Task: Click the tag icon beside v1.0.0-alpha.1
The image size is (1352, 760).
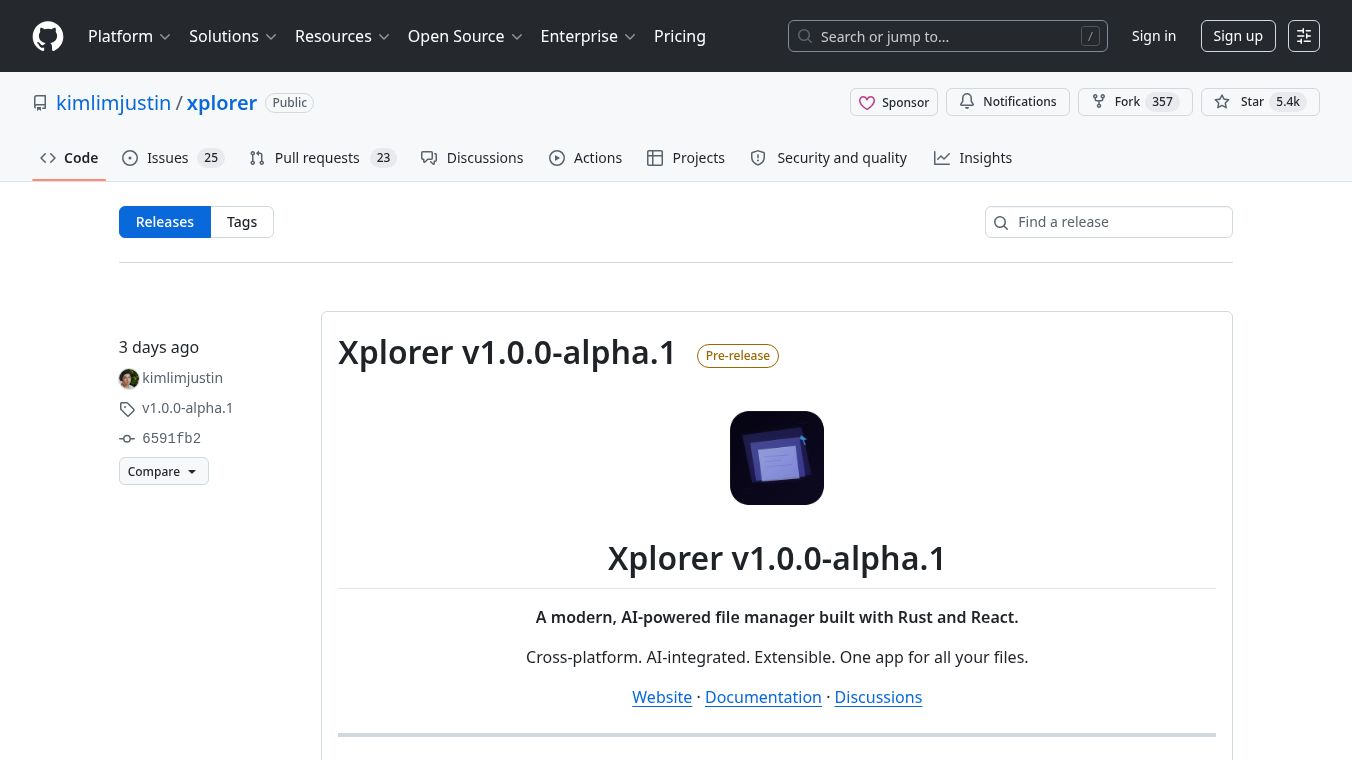Action: point(127,409)
